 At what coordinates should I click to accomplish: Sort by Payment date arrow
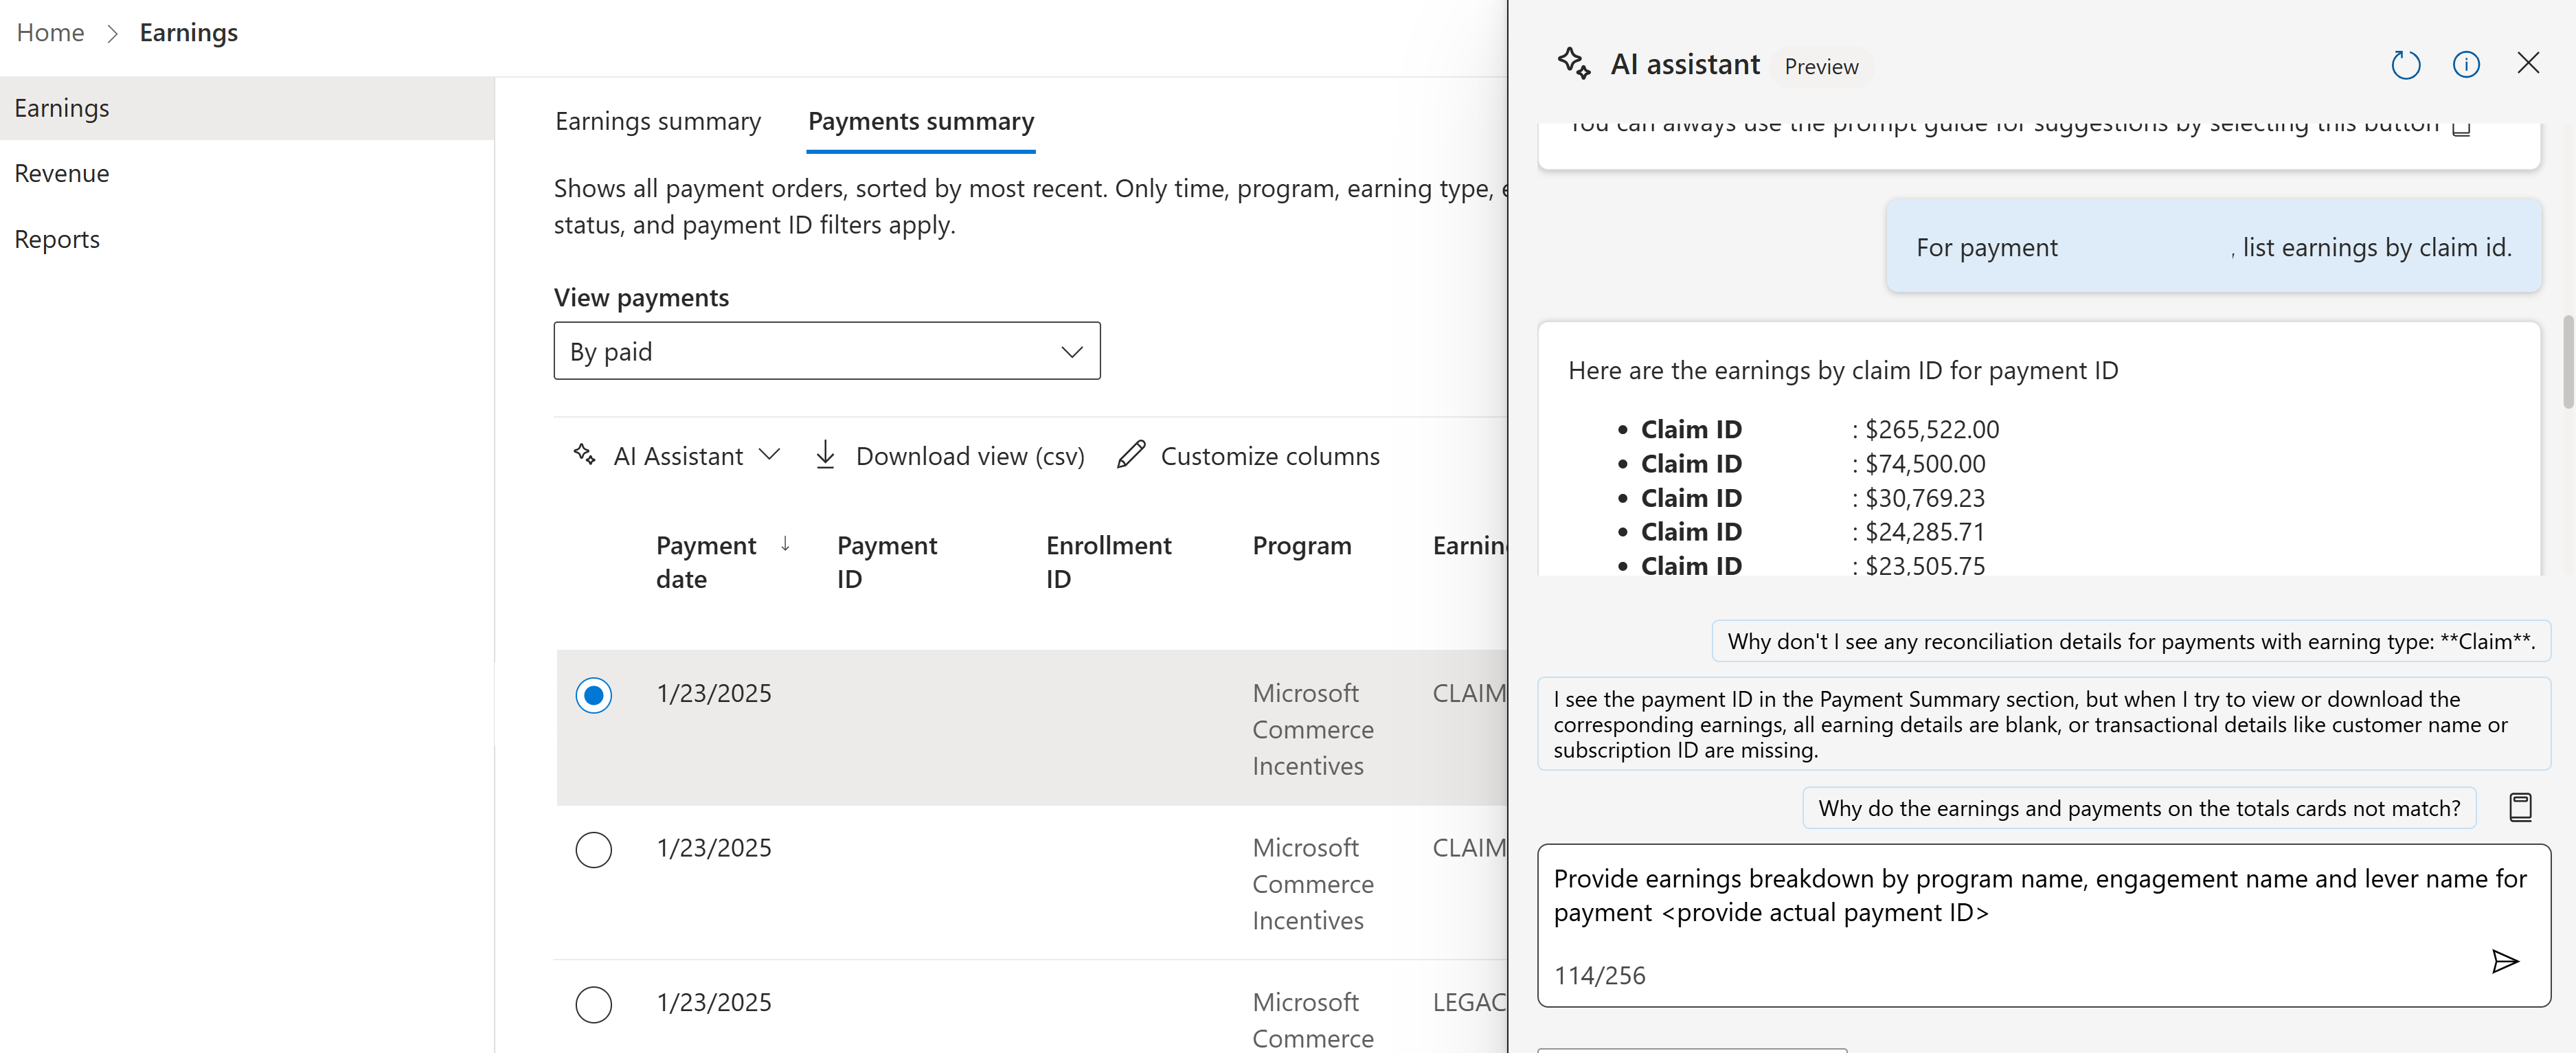click(x=785, y=543)
